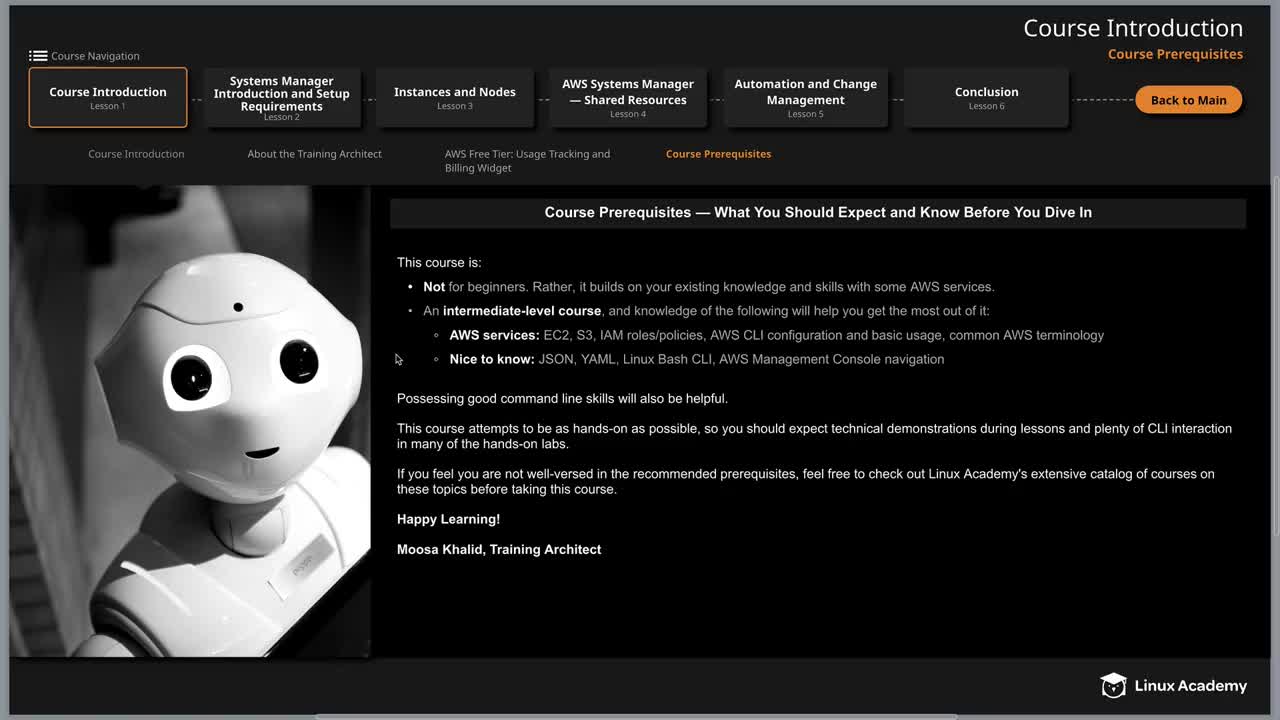Click the robot photo thumbnail
Screen dimensions: 1280x720
click(190, 421)
